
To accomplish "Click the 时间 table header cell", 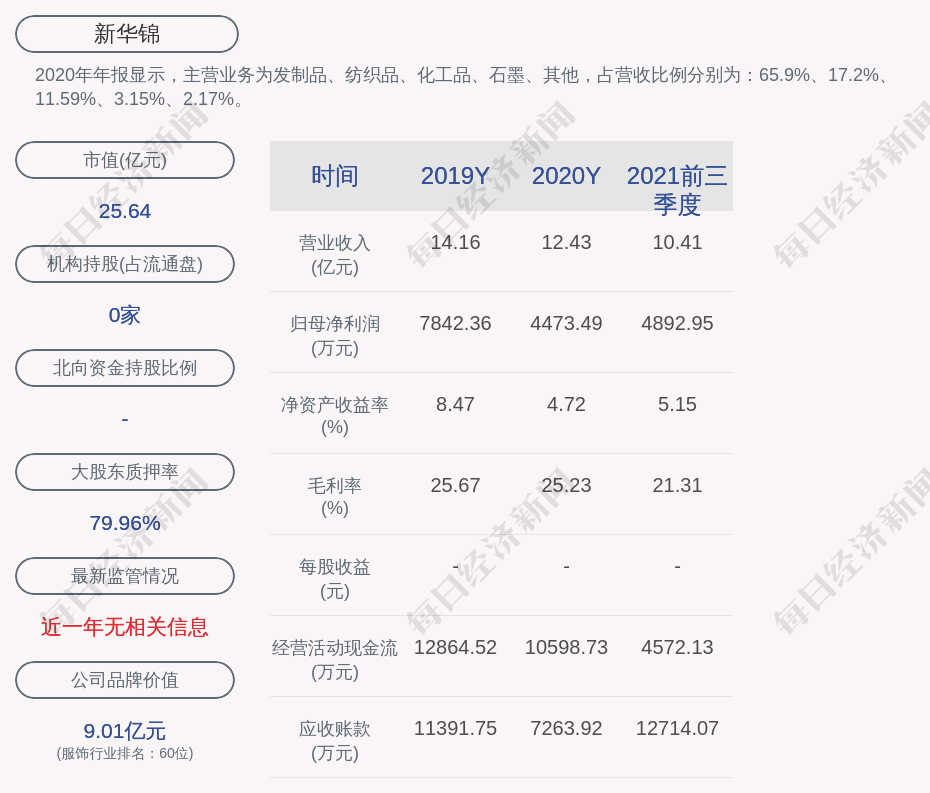I will pyautogui.click(x=334, y=176).
